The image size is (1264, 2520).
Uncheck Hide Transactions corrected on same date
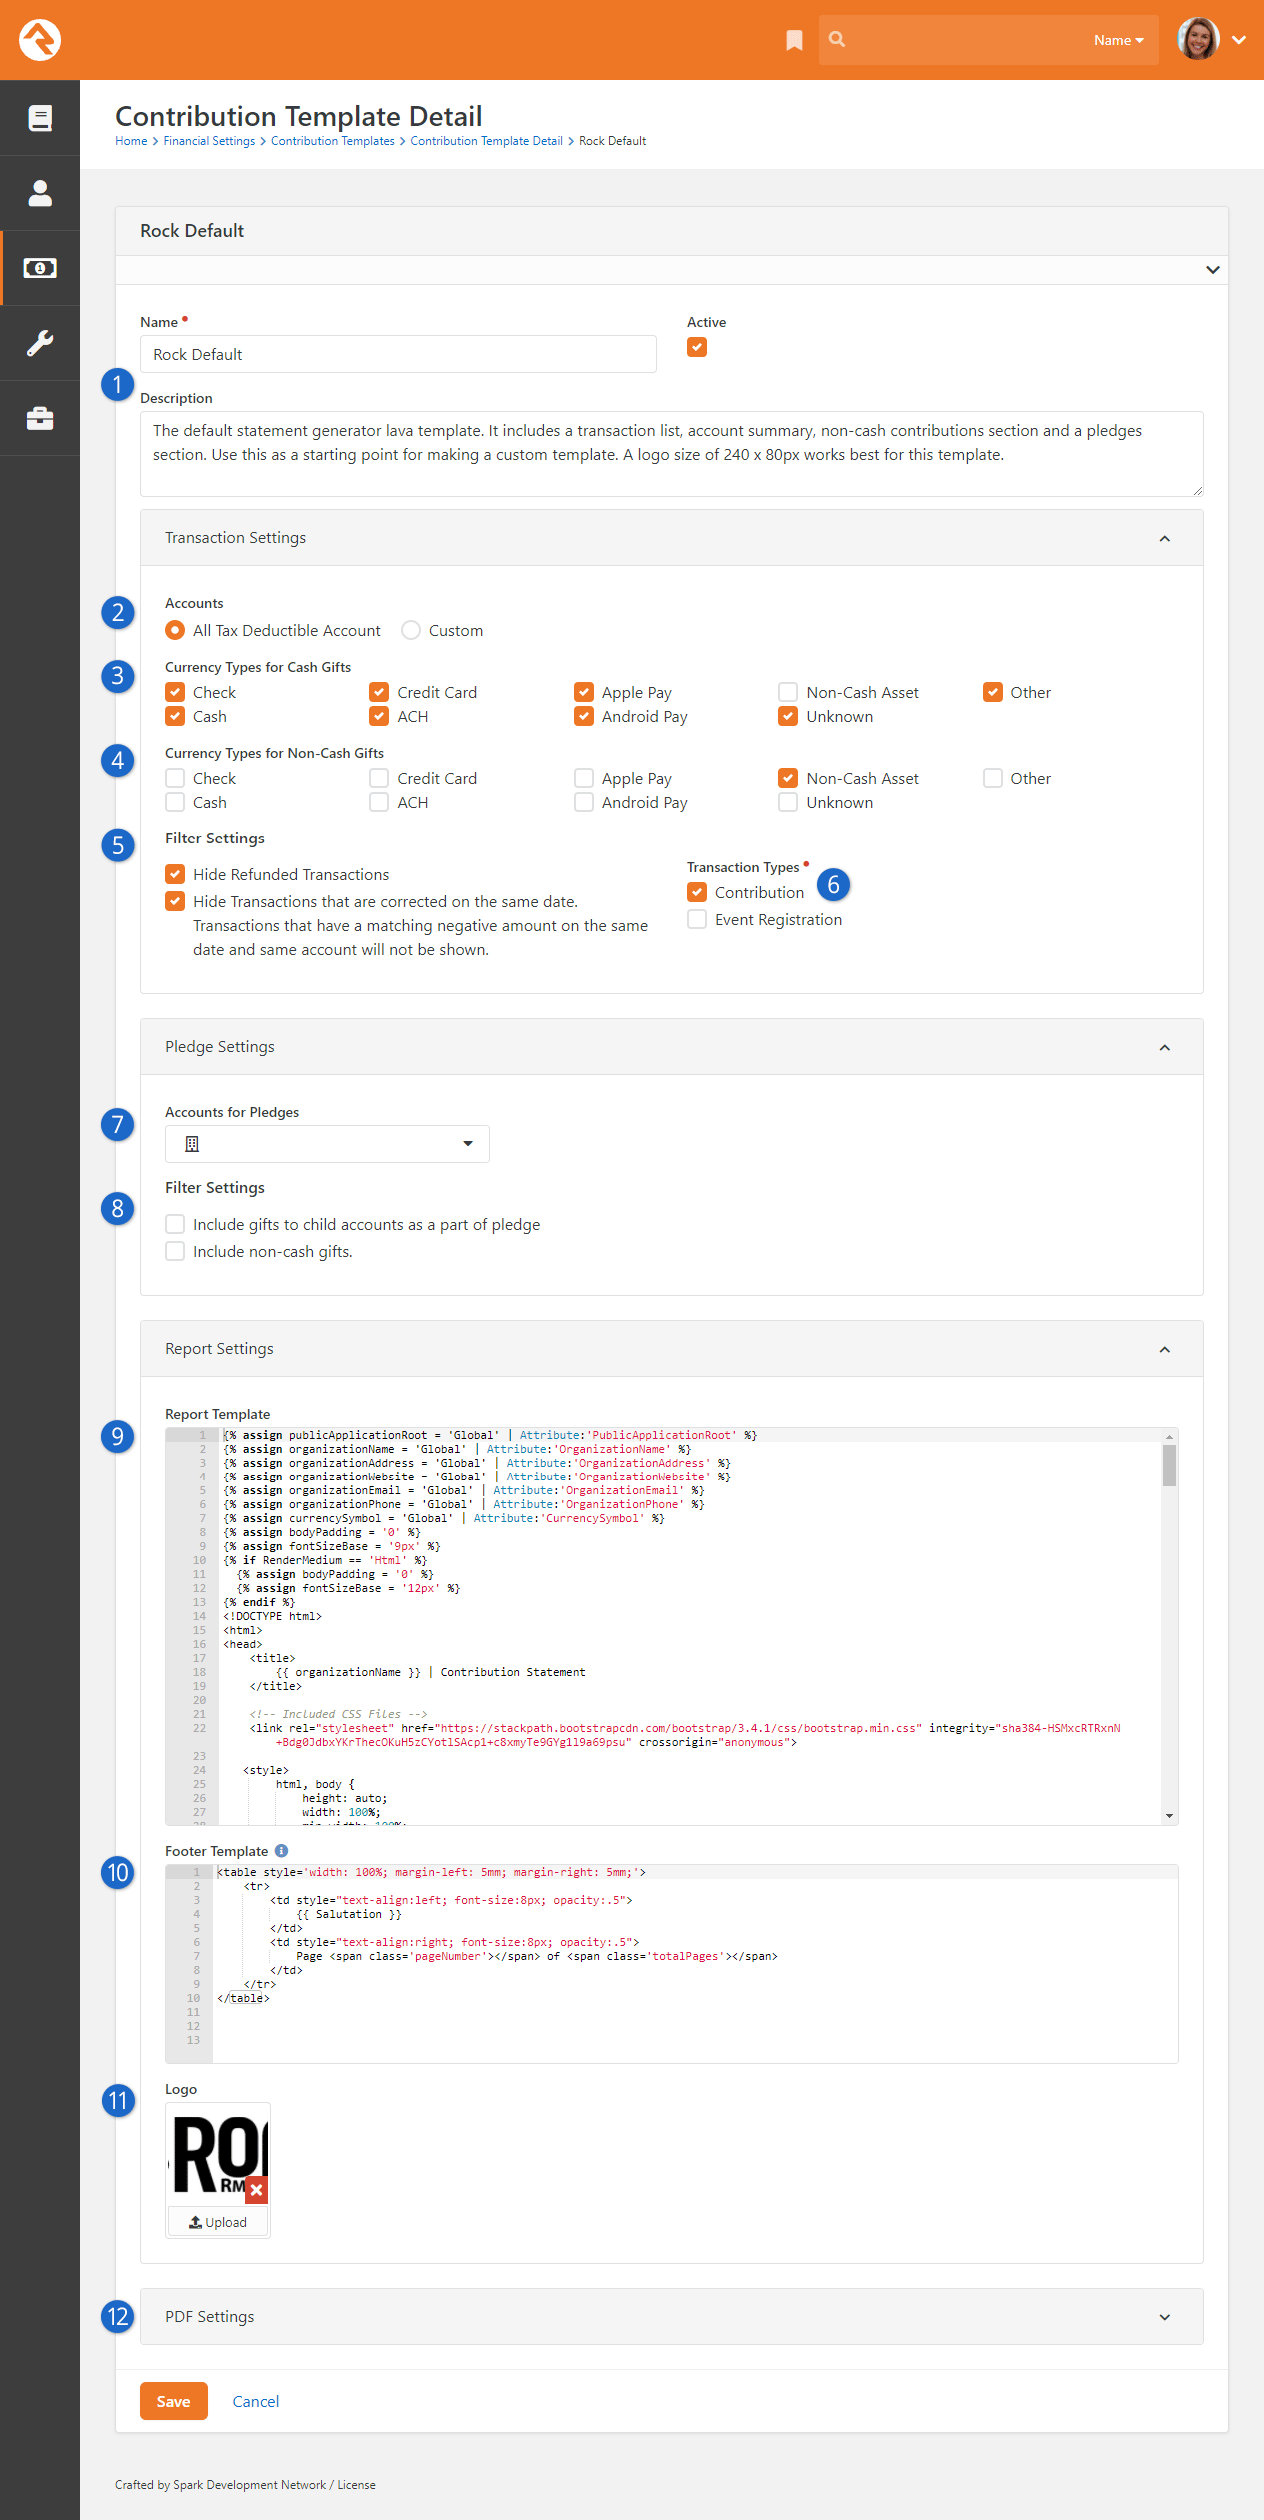point(175,901)
